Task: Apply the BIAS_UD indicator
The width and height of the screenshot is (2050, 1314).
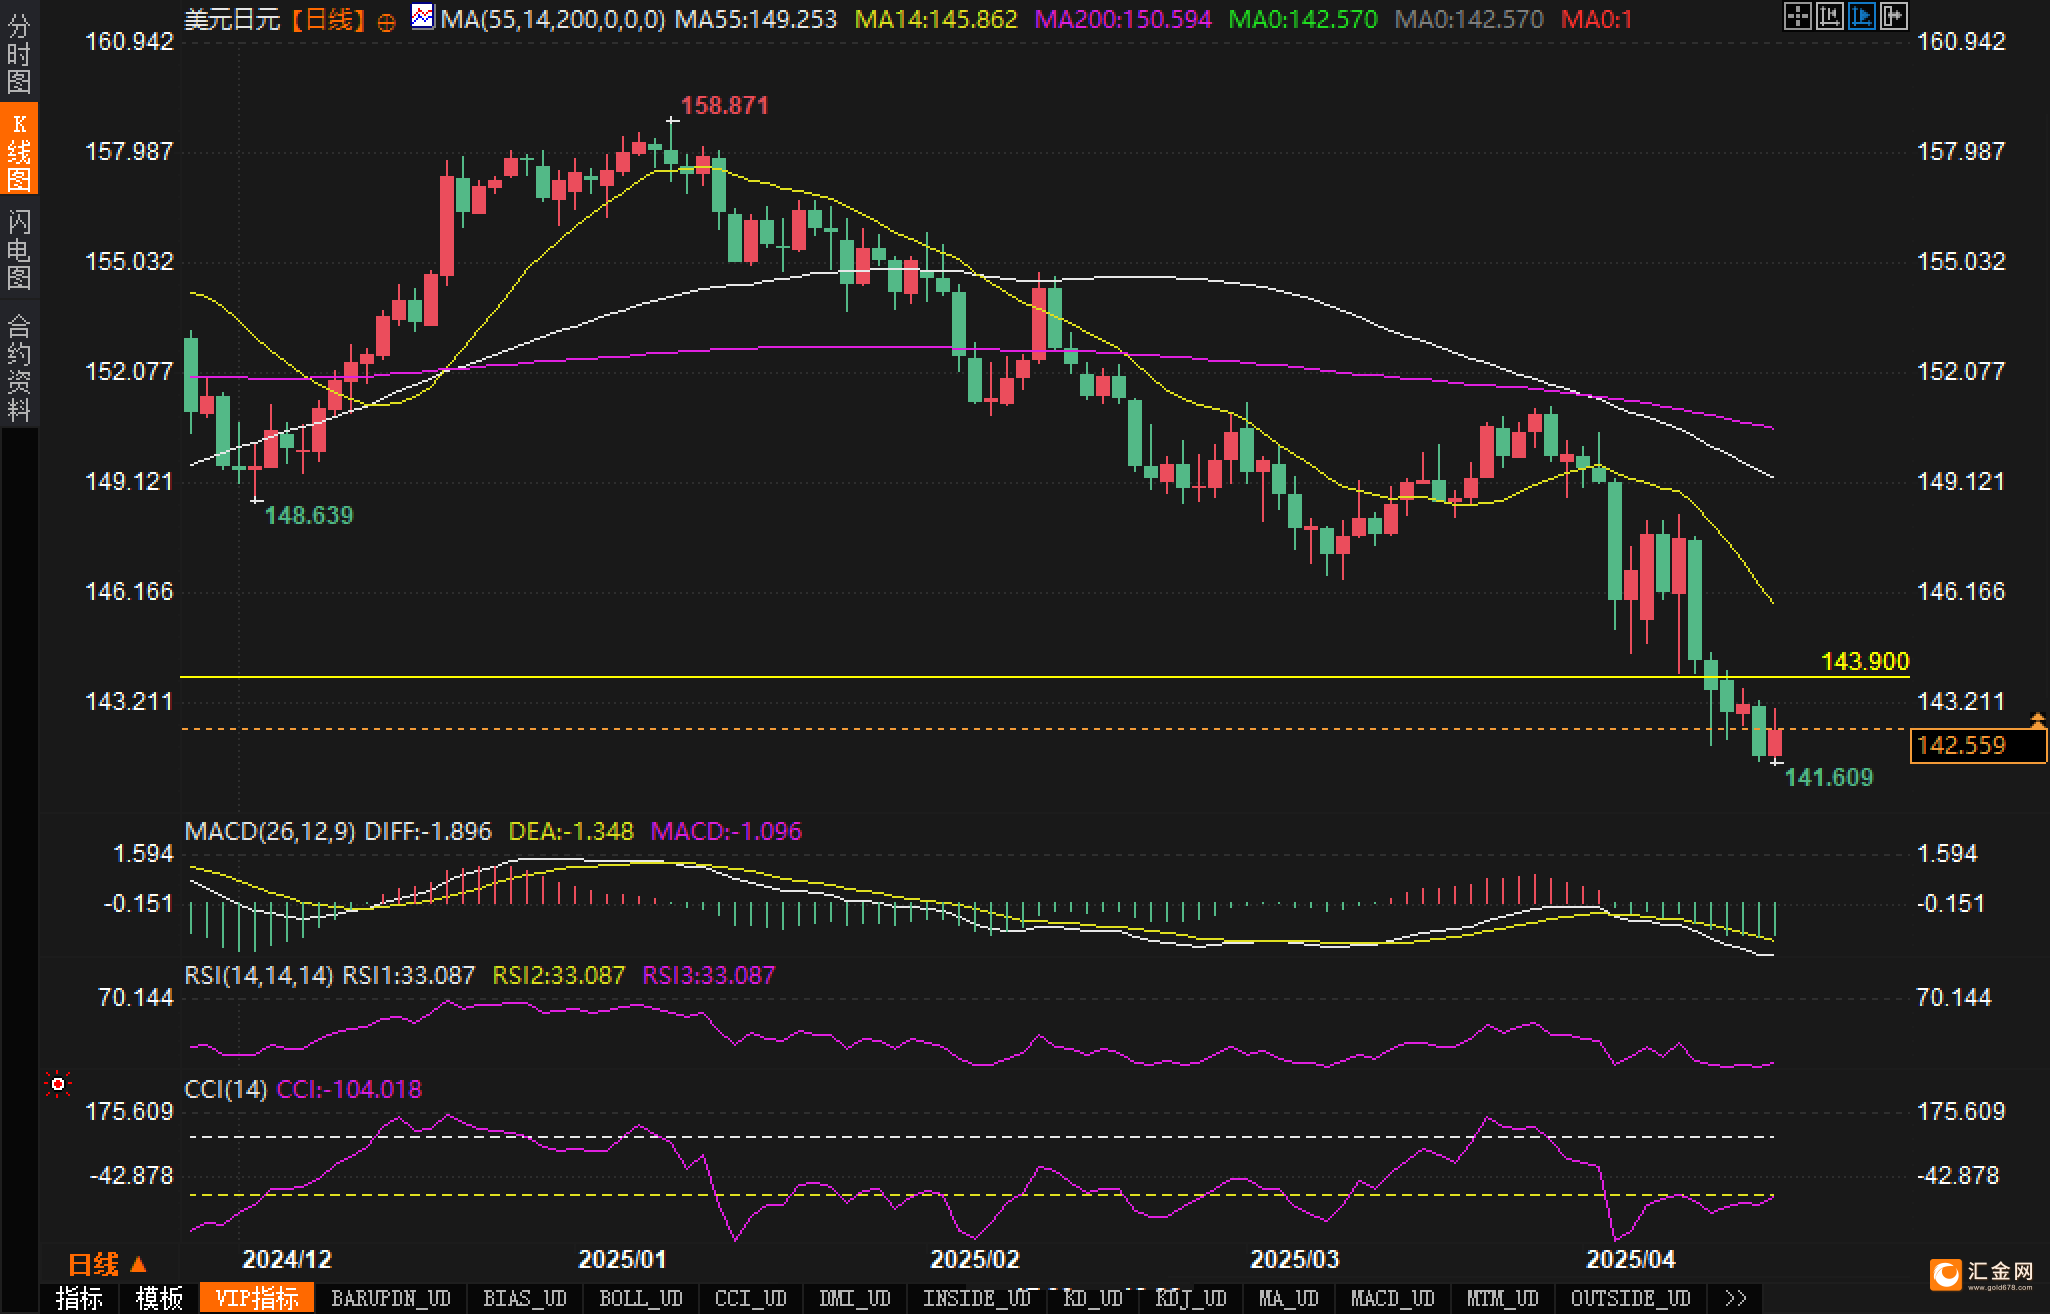Action: (x=525, y=1298)
